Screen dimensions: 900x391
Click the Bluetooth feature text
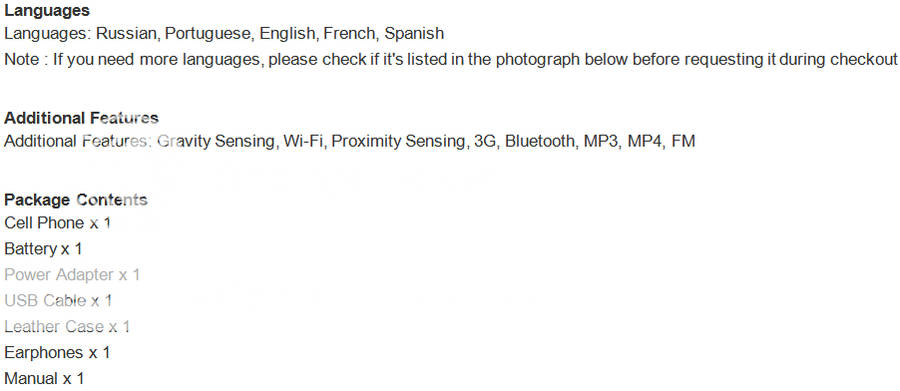(541, 141)
